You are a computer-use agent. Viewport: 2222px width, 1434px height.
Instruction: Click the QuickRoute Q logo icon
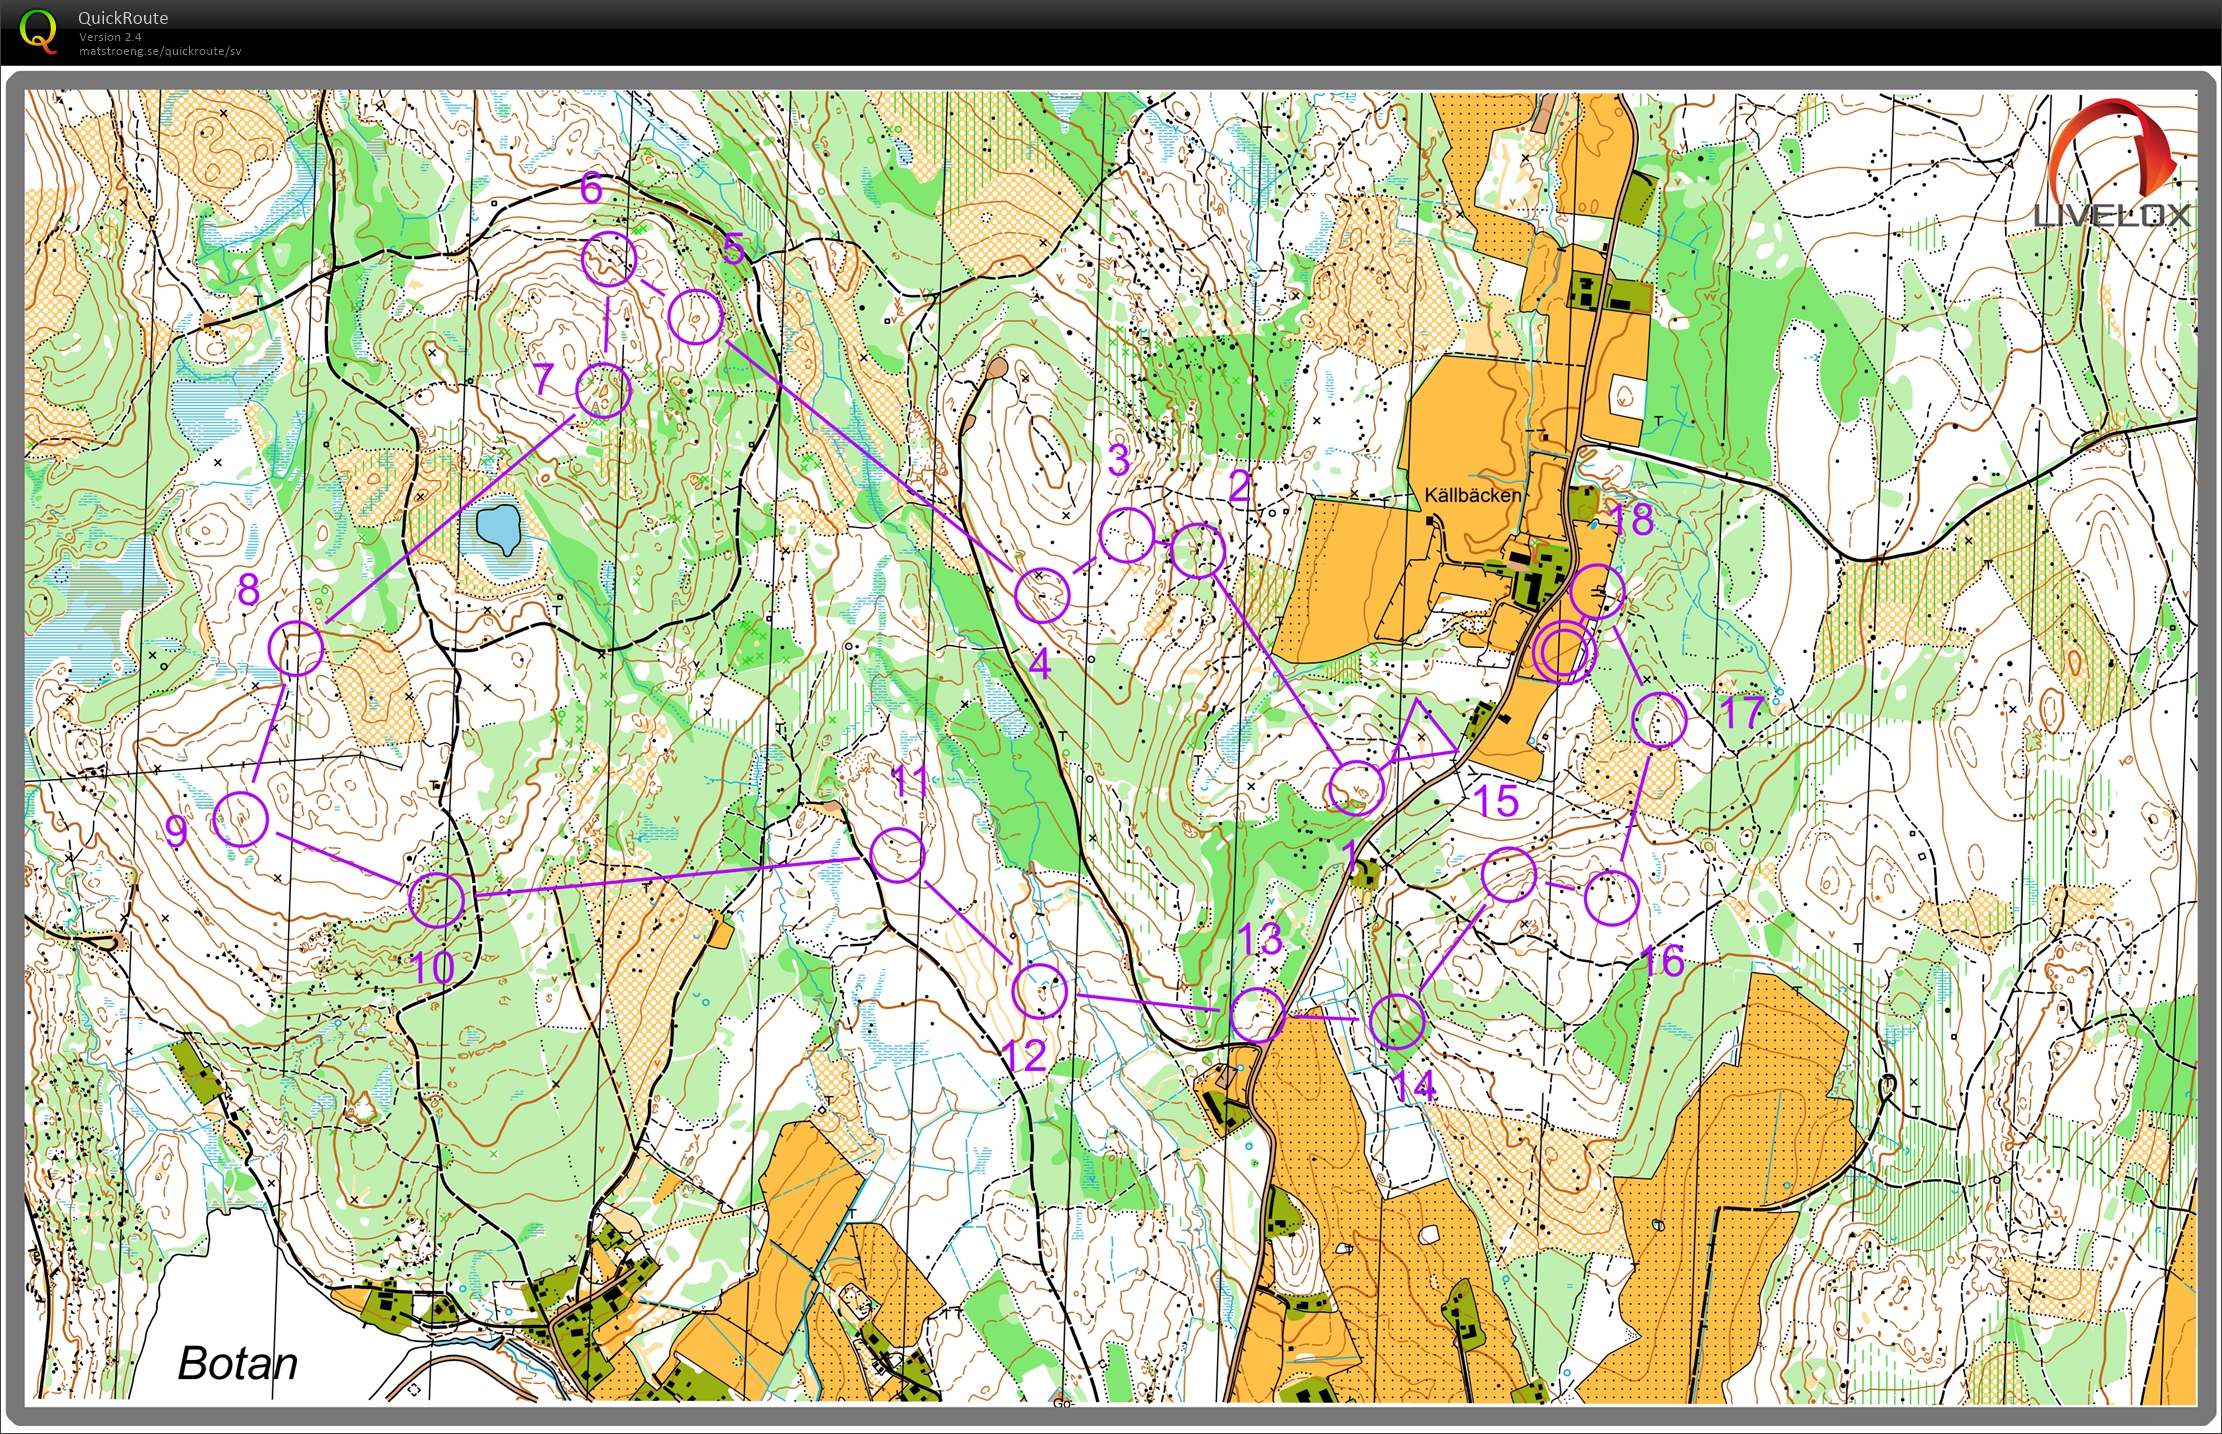39,29
